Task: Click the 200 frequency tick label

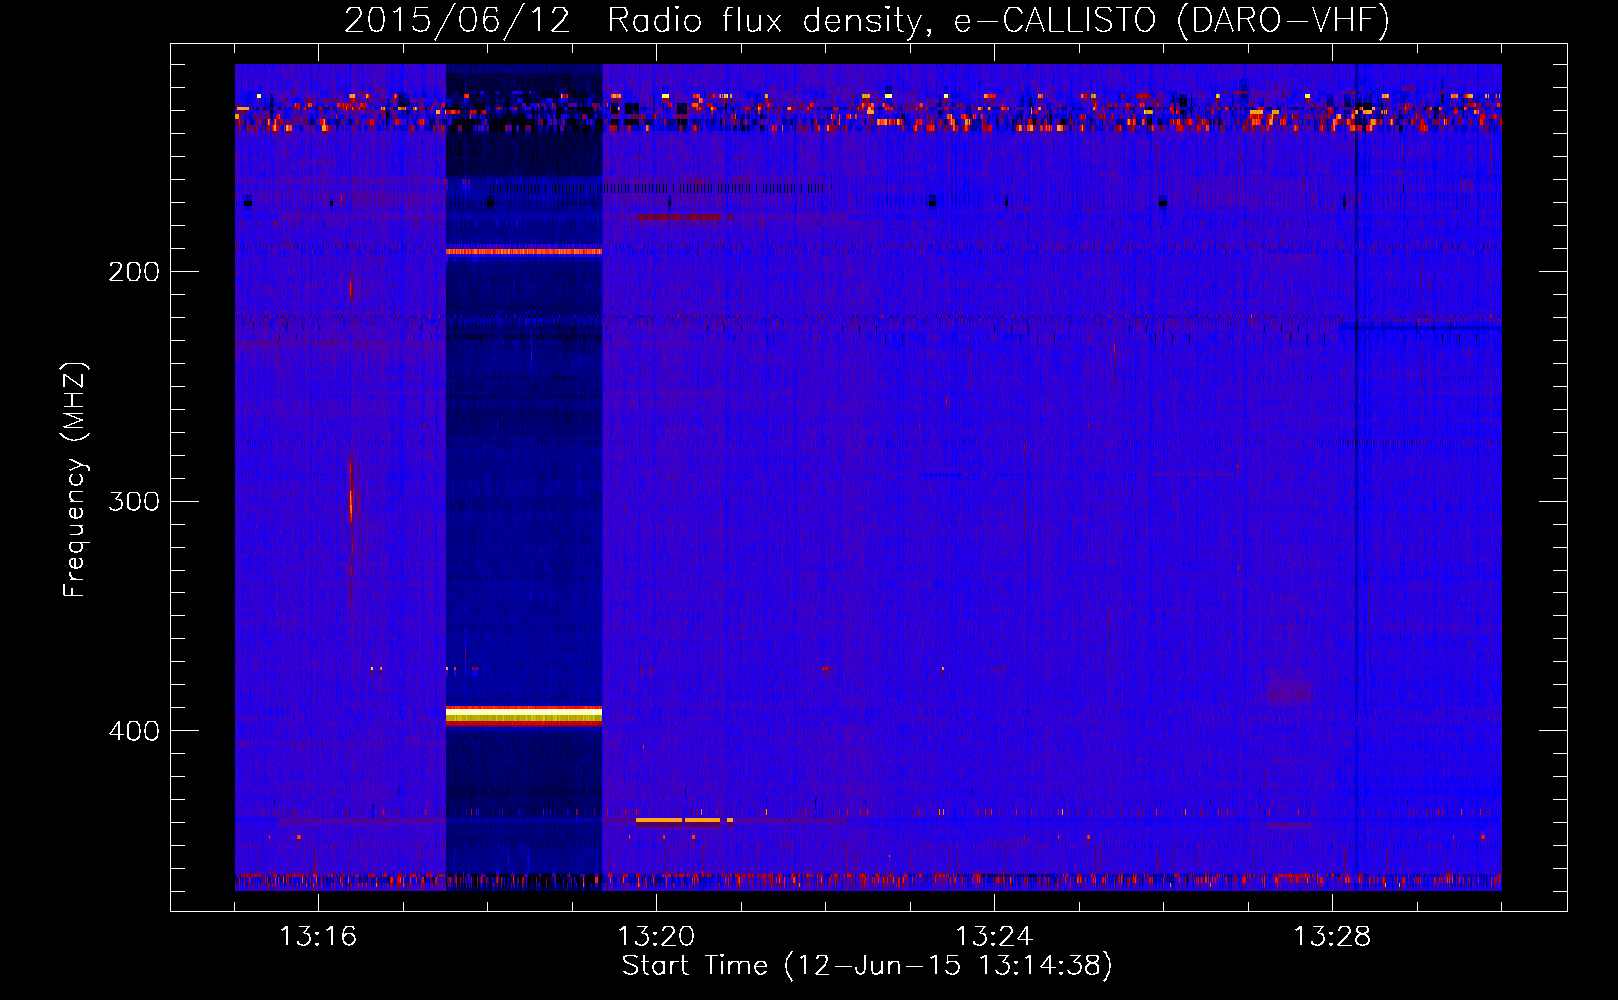Action: pos(134,272)
